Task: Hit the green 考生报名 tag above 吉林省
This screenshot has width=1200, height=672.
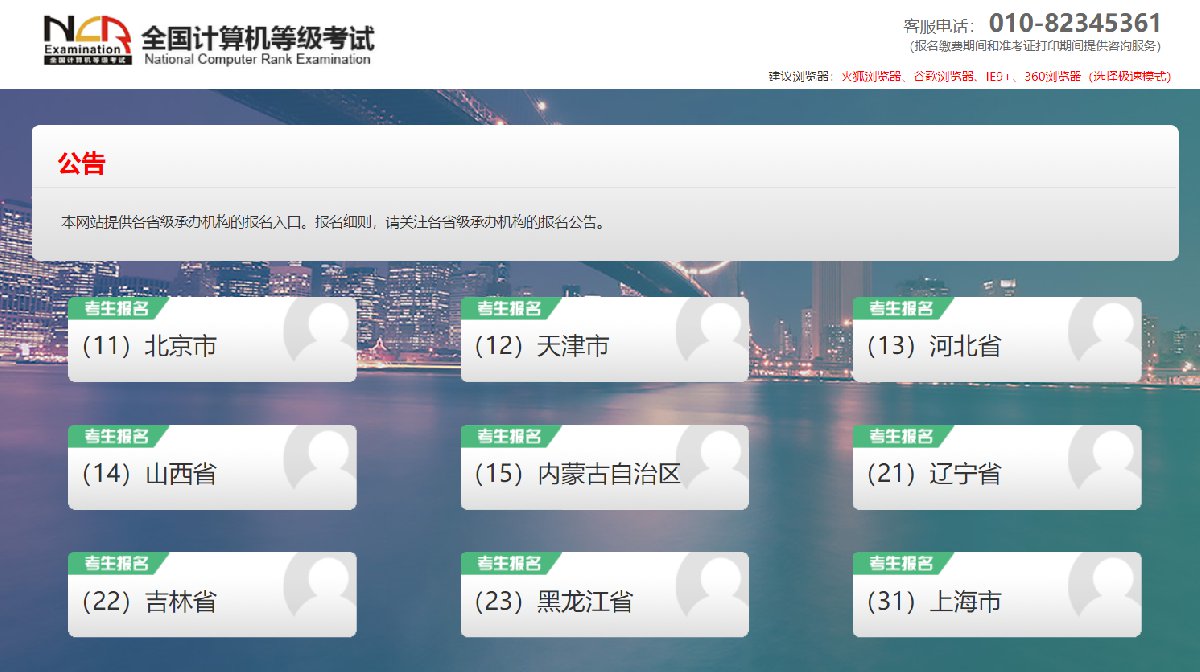Action: [x=116, y=564]
